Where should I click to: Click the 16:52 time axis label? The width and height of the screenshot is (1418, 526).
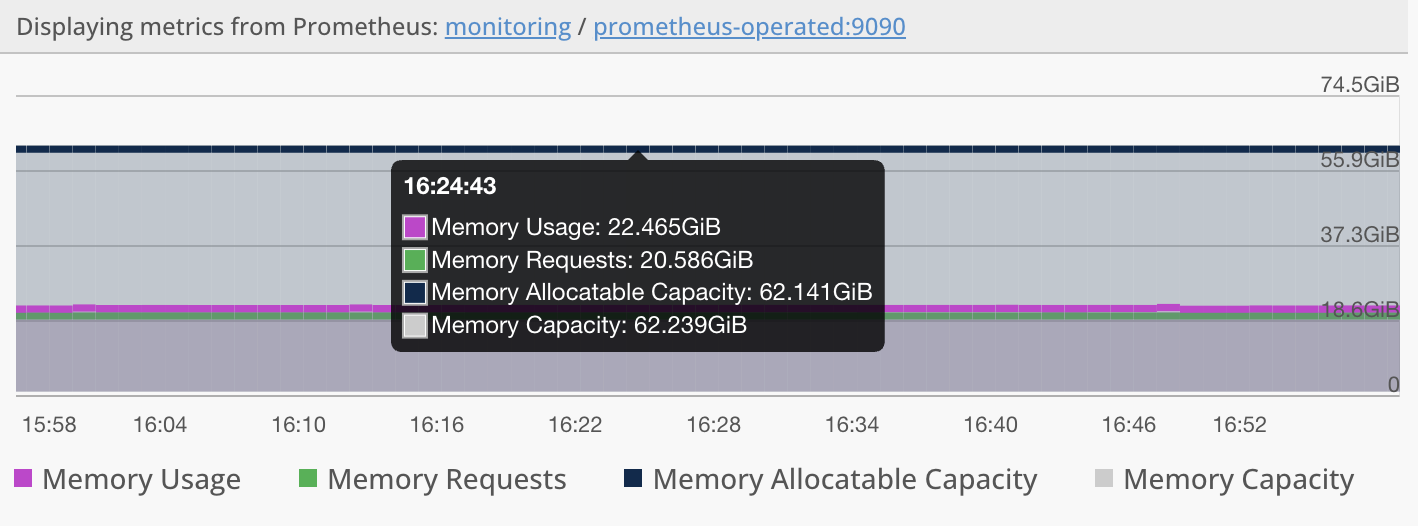coord(1239,425)
